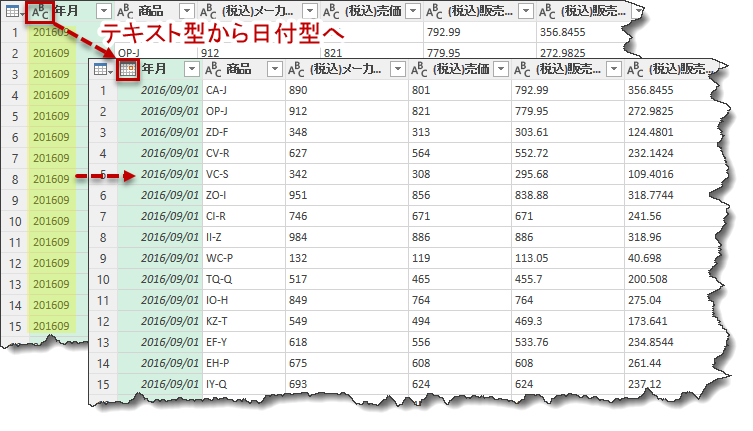
Task: Click the 2016/09/01 cell in the CA-J row
Action: [160, 90]
